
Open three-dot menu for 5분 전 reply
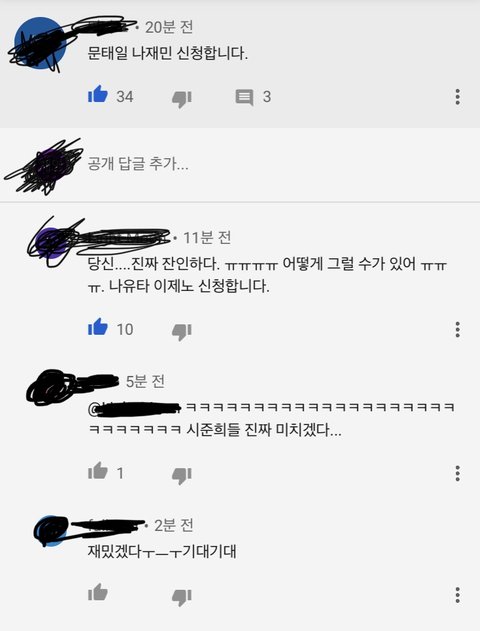click(x=457, y=473)
